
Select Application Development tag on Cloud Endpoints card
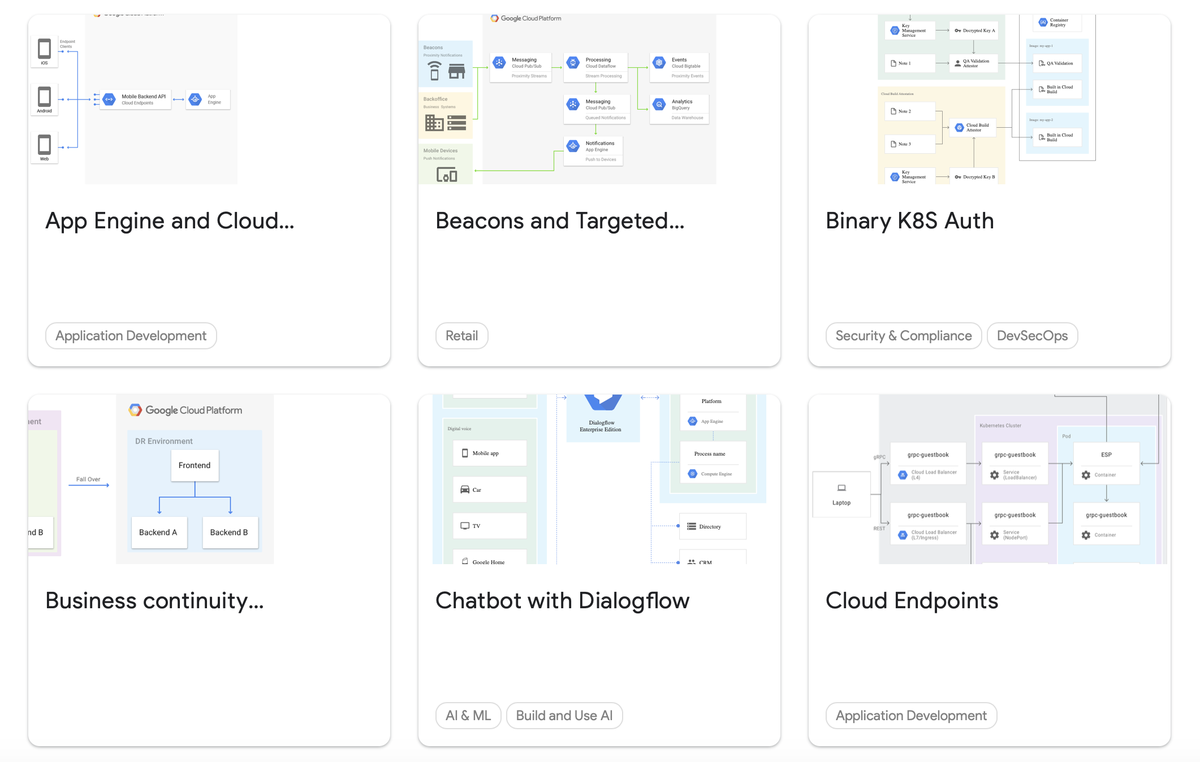[x=911, y=716]
